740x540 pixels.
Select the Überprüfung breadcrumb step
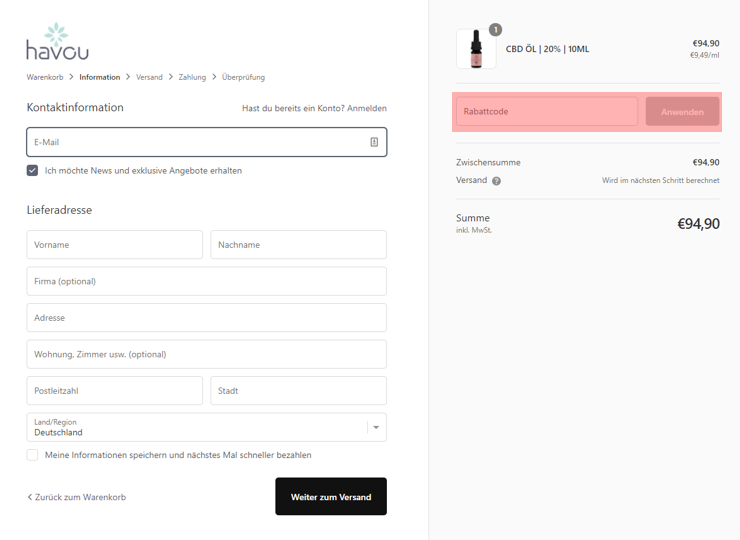(x=243, y=77)
